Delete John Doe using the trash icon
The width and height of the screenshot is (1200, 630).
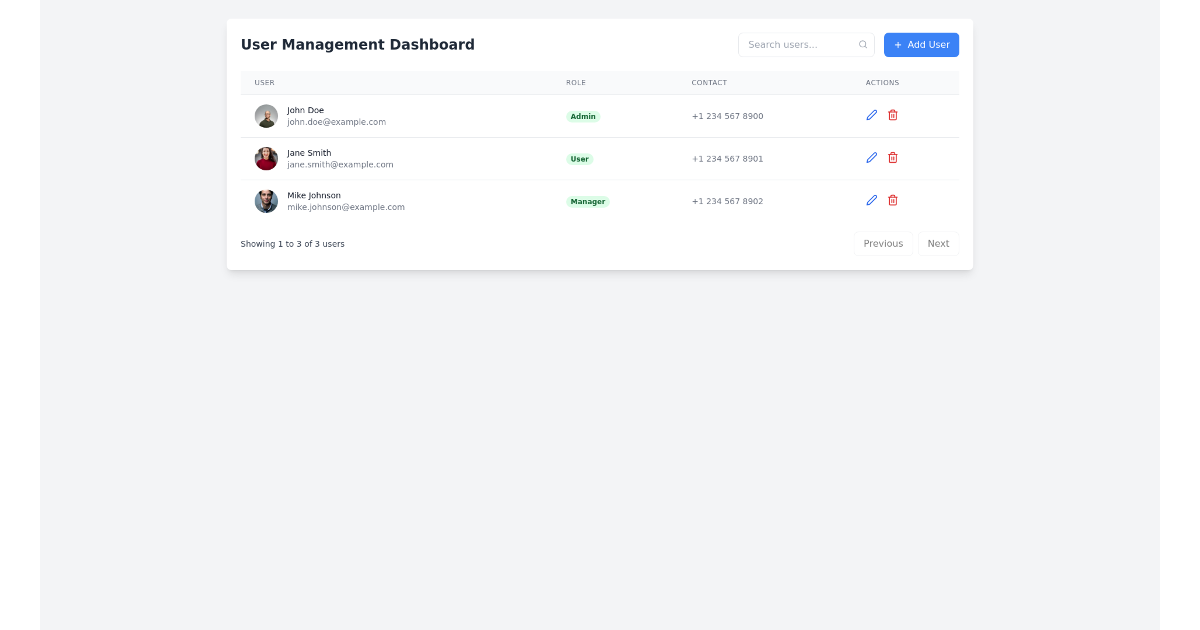point(893,115)
